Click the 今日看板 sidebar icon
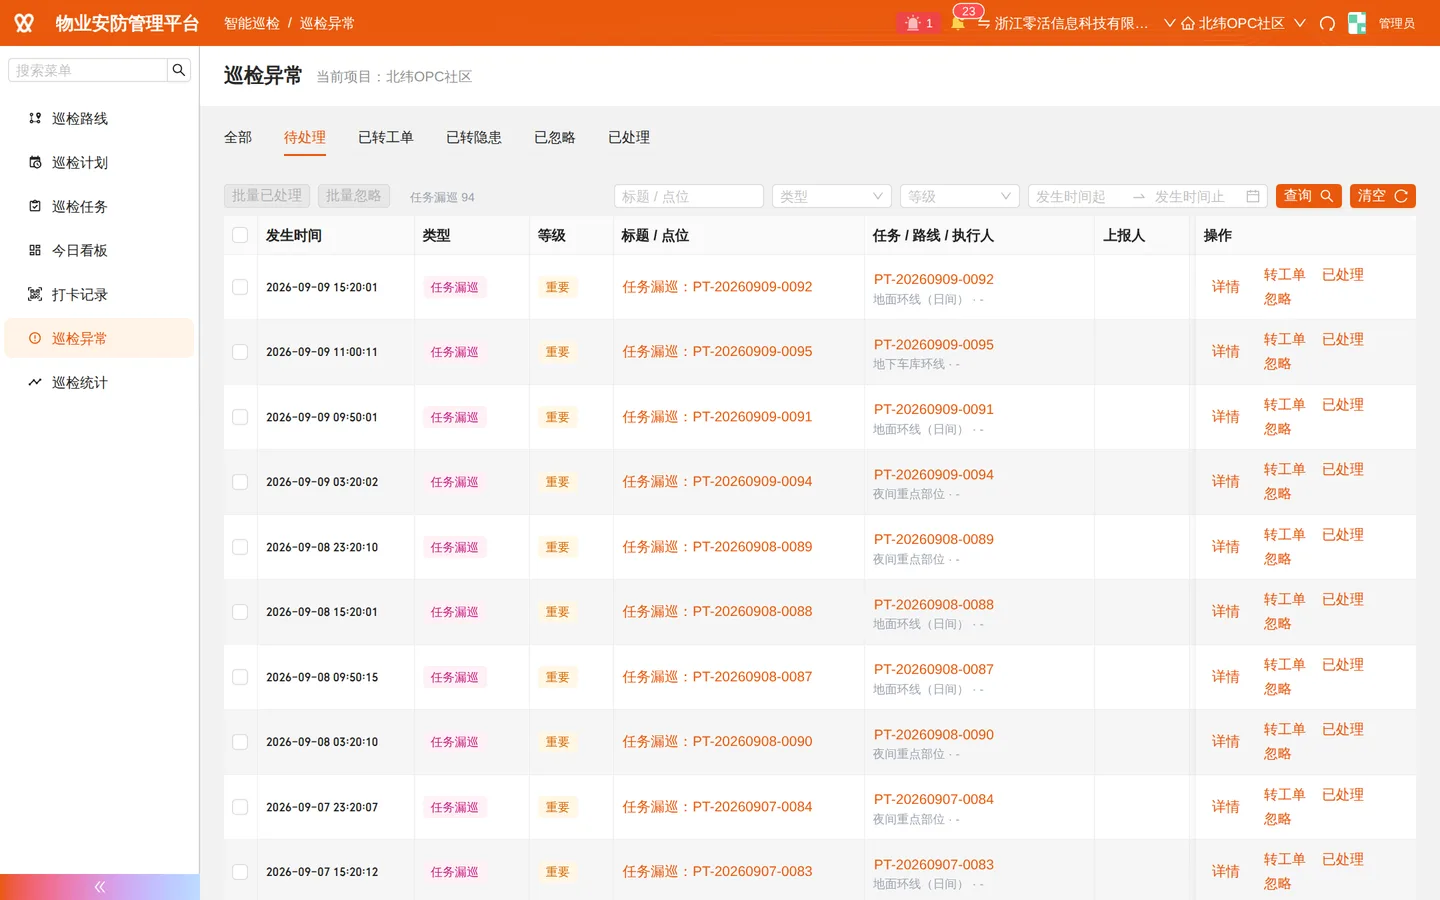 (35, 250)
